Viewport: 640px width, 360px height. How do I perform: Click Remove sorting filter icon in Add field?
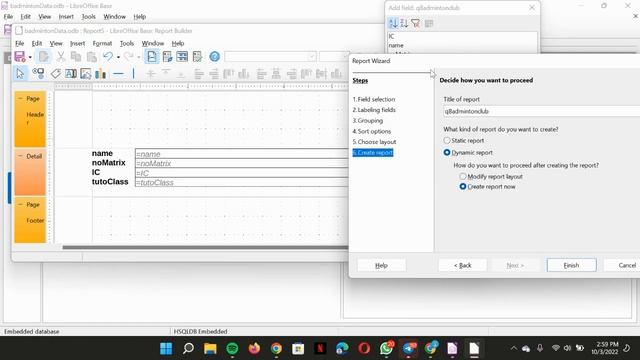(x=416, y=23)
